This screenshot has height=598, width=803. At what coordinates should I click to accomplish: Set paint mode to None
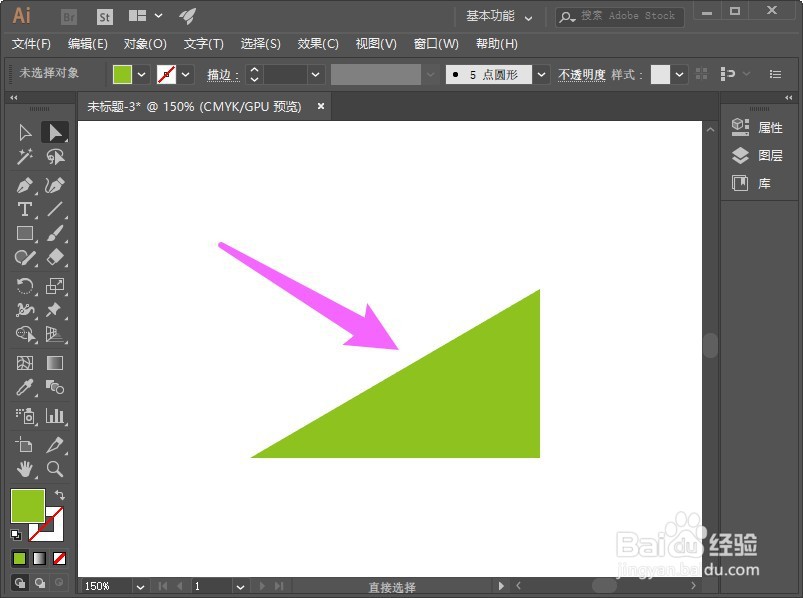click(x=59, y=559)
